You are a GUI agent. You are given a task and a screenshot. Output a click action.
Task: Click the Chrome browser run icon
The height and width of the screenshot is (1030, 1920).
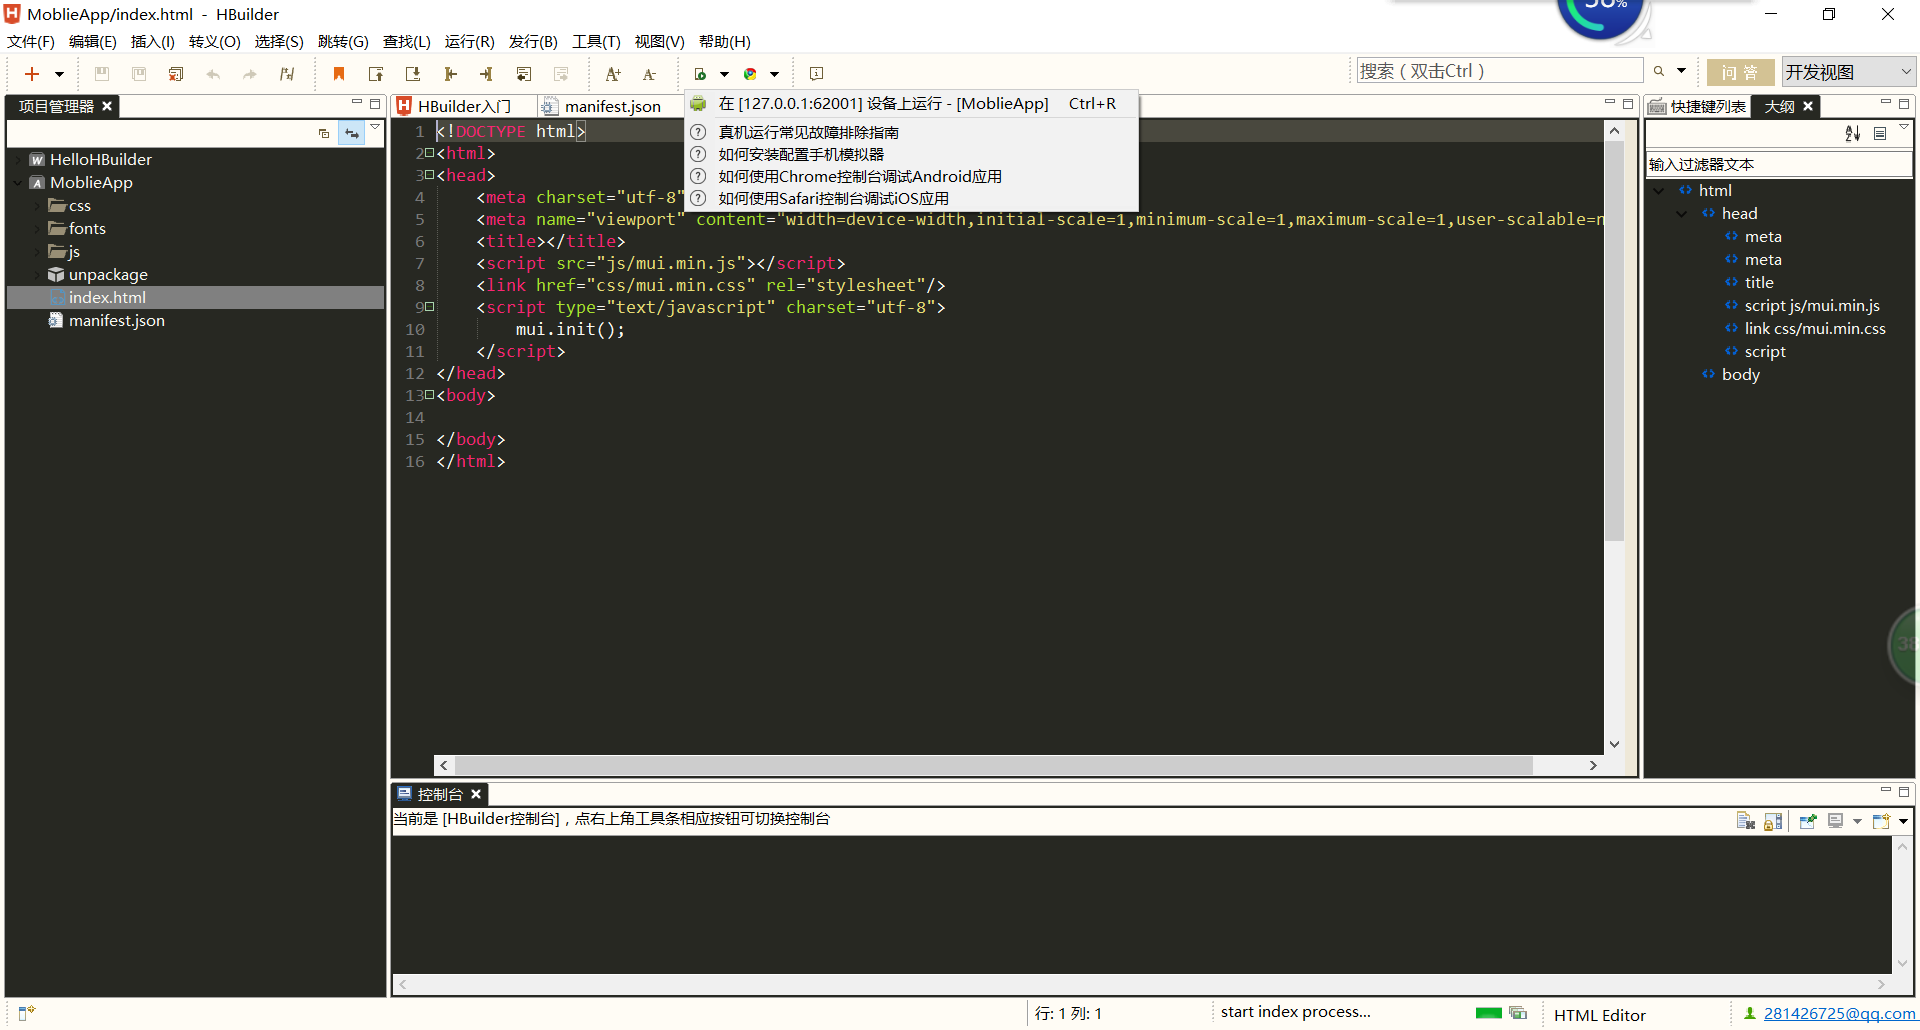click(750, 74)
